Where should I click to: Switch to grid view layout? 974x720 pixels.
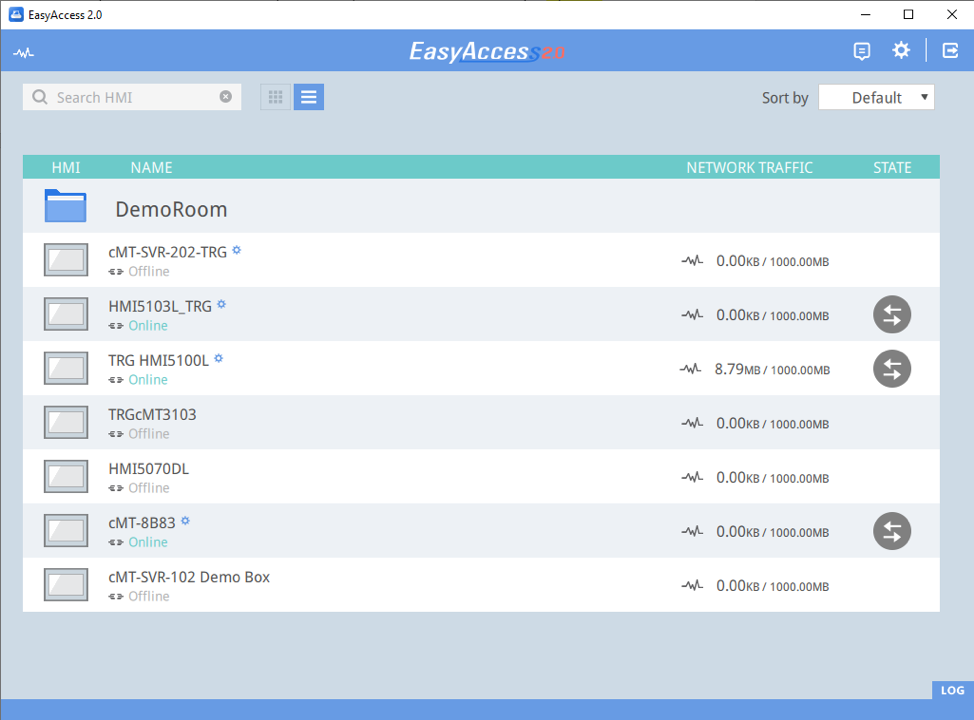(x=276, y=97)
